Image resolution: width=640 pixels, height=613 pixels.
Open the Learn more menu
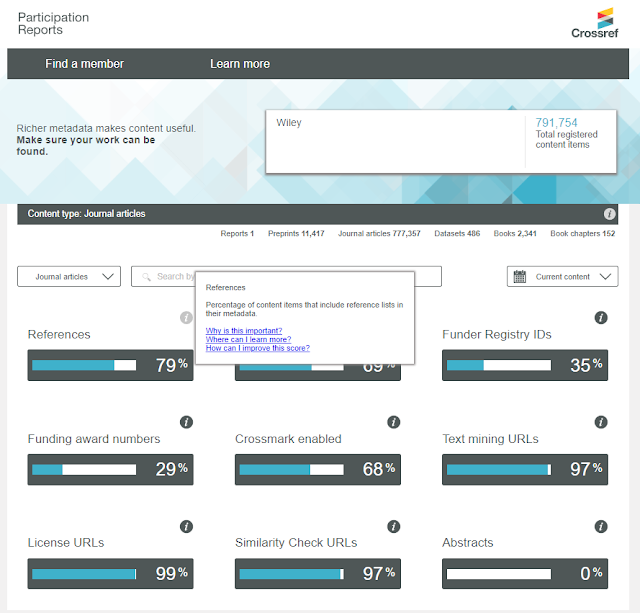pos(240,64)
